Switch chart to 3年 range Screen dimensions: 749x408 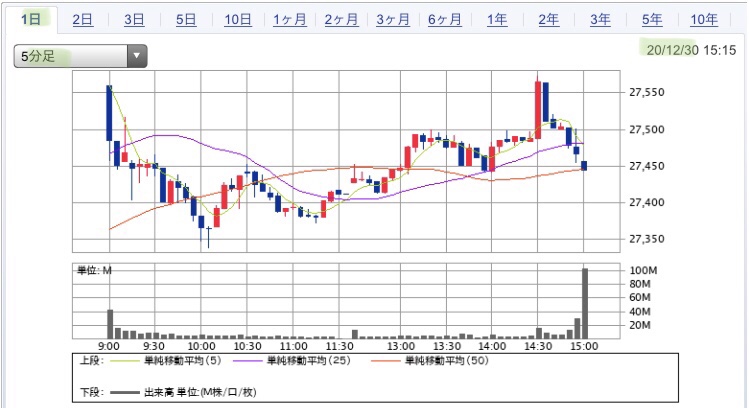pyautogui.click(x=600, y=20)
